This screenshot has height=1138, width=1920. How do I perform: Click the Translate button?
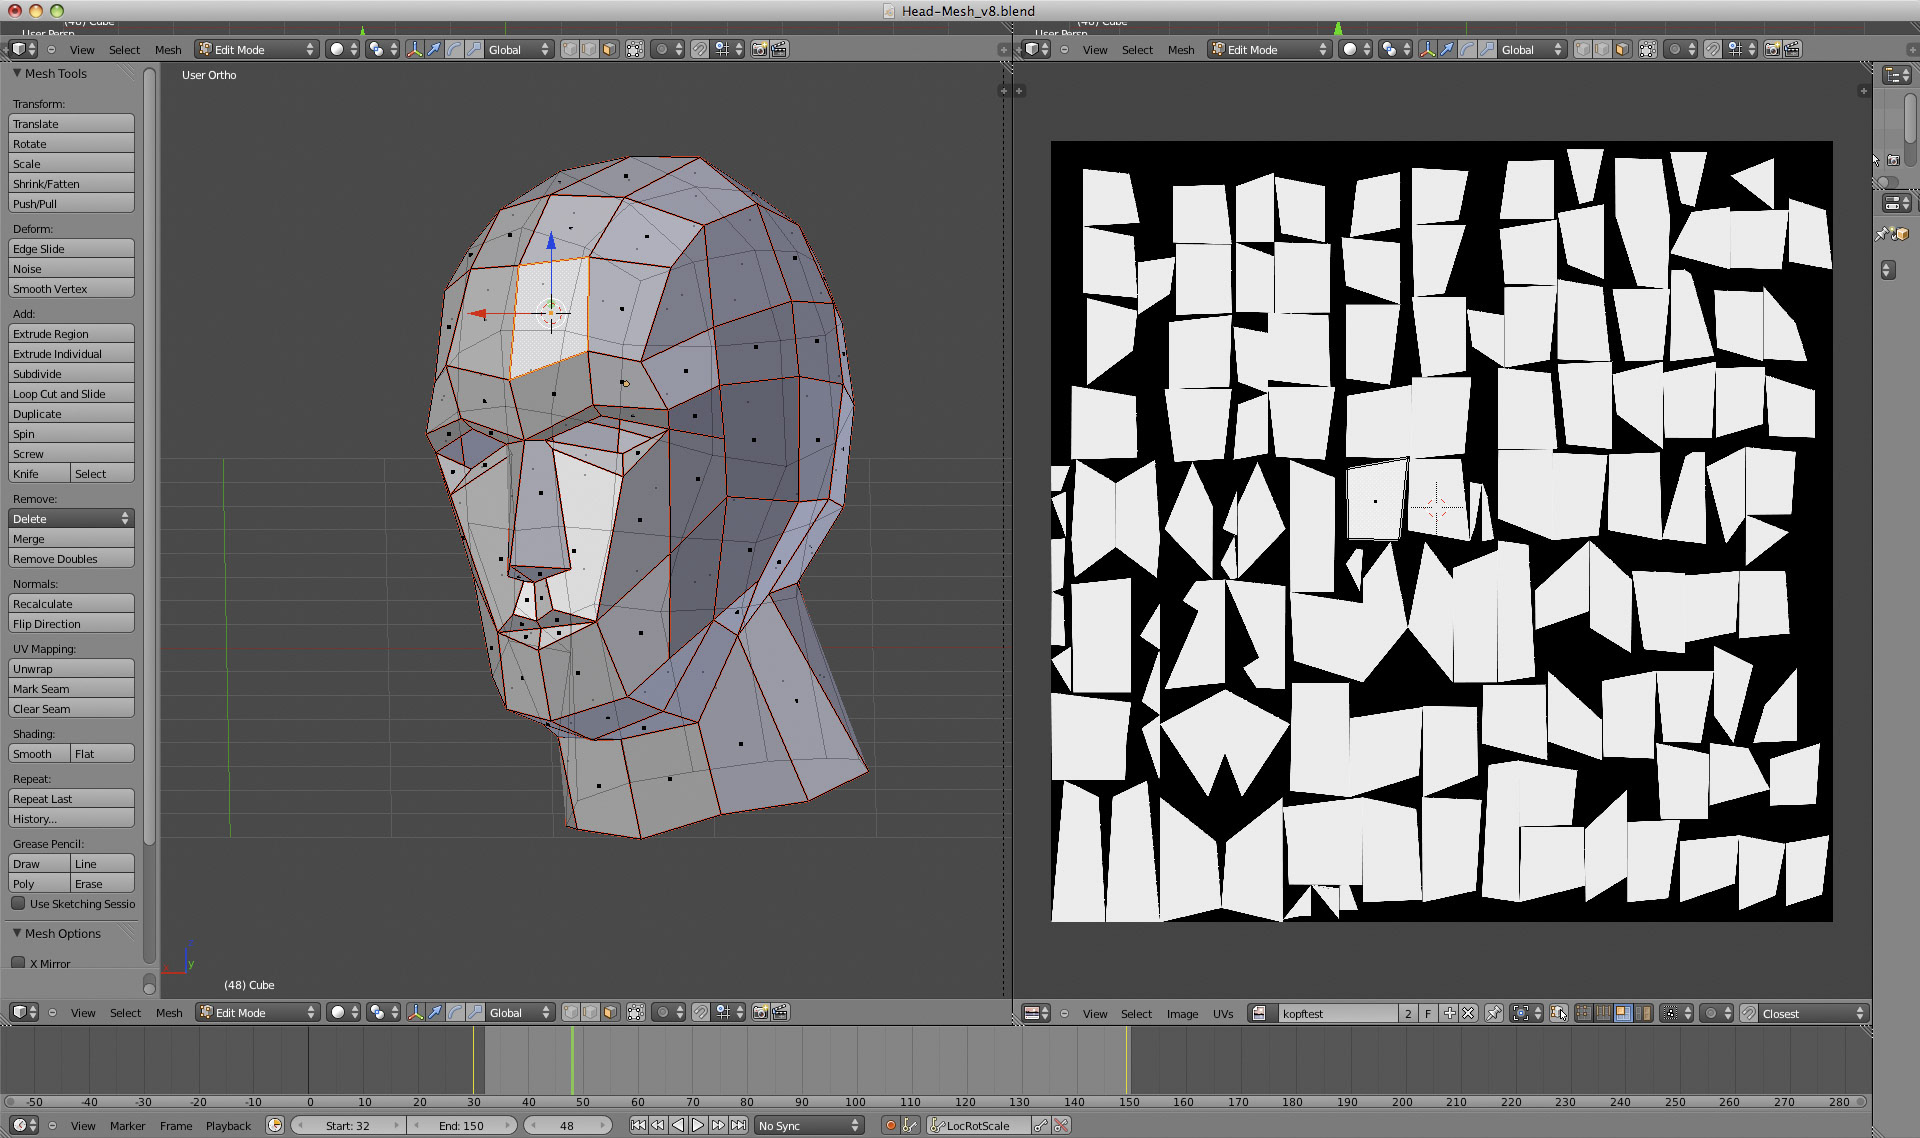click(x=71, y=124)
